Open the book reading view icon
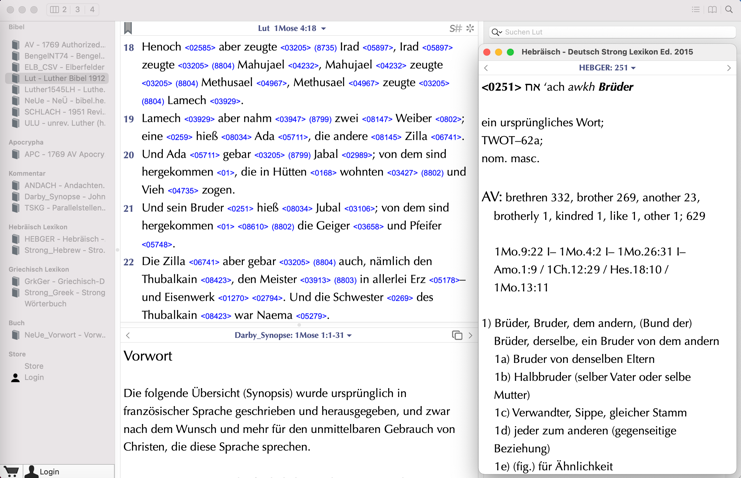Viewport: 741px width, 479px height. 712,10
